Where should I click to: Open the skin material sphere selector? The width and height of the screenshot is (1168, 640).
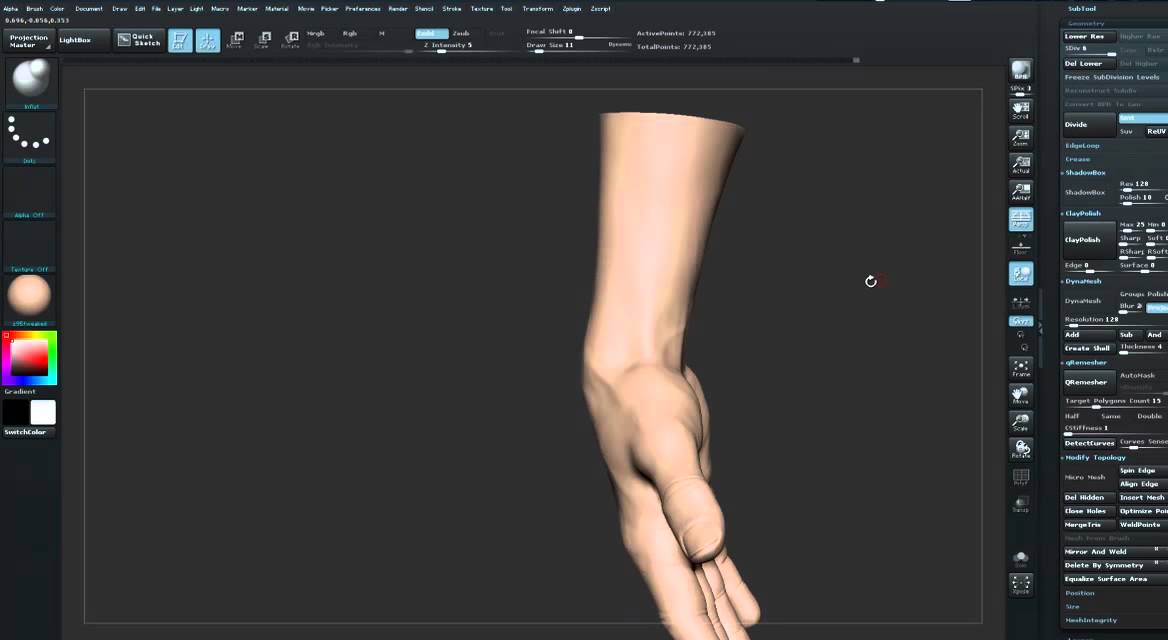30,298
